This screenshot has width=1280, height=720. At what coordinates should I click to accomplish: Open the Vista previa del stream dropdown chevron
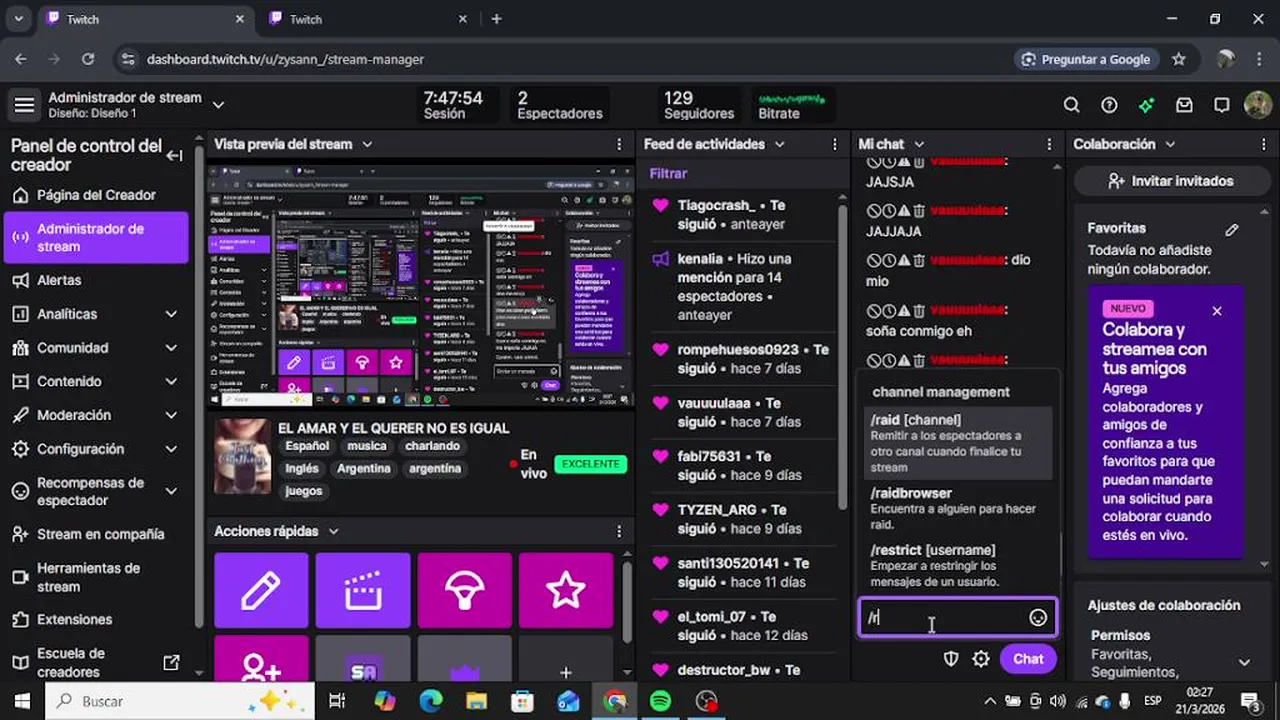[367, 144]
